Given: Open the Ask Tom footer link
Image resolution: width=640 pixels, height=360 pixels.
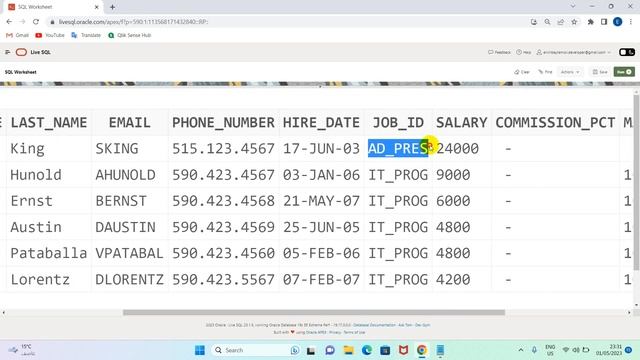Looking at the screenshot, I should pyautogui.click(x=405, y=325).
